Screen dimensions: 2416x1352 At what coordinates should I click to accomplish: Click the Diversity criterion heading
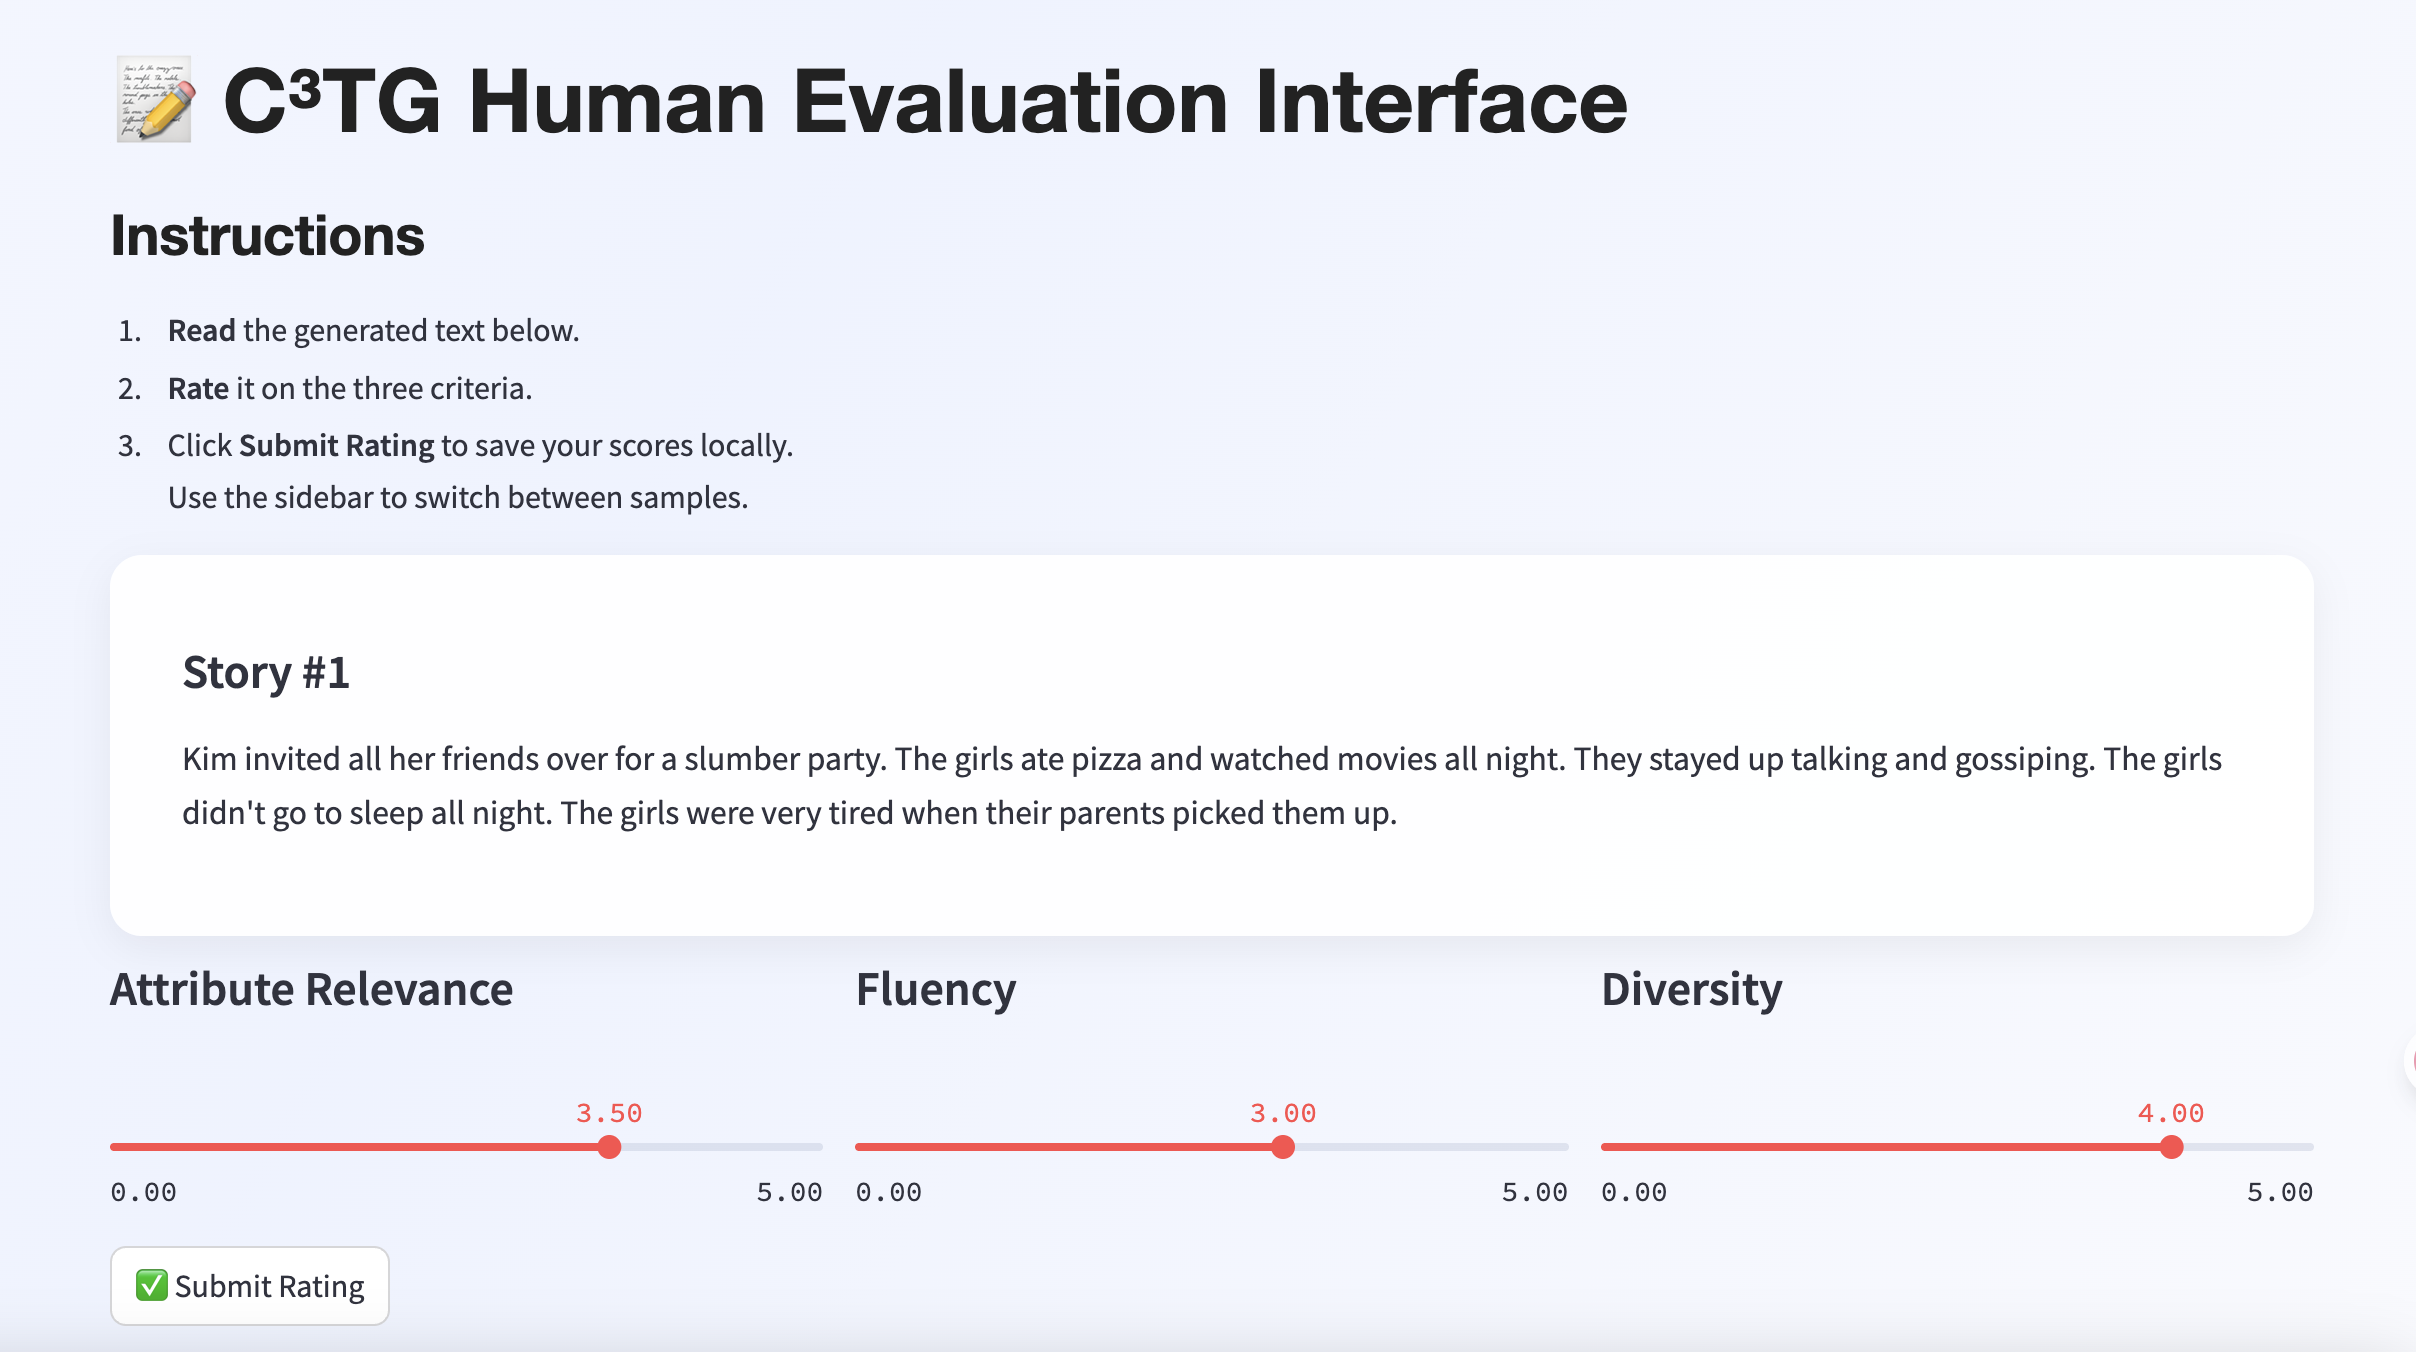pyautogui.click(x=1691, y=989)
